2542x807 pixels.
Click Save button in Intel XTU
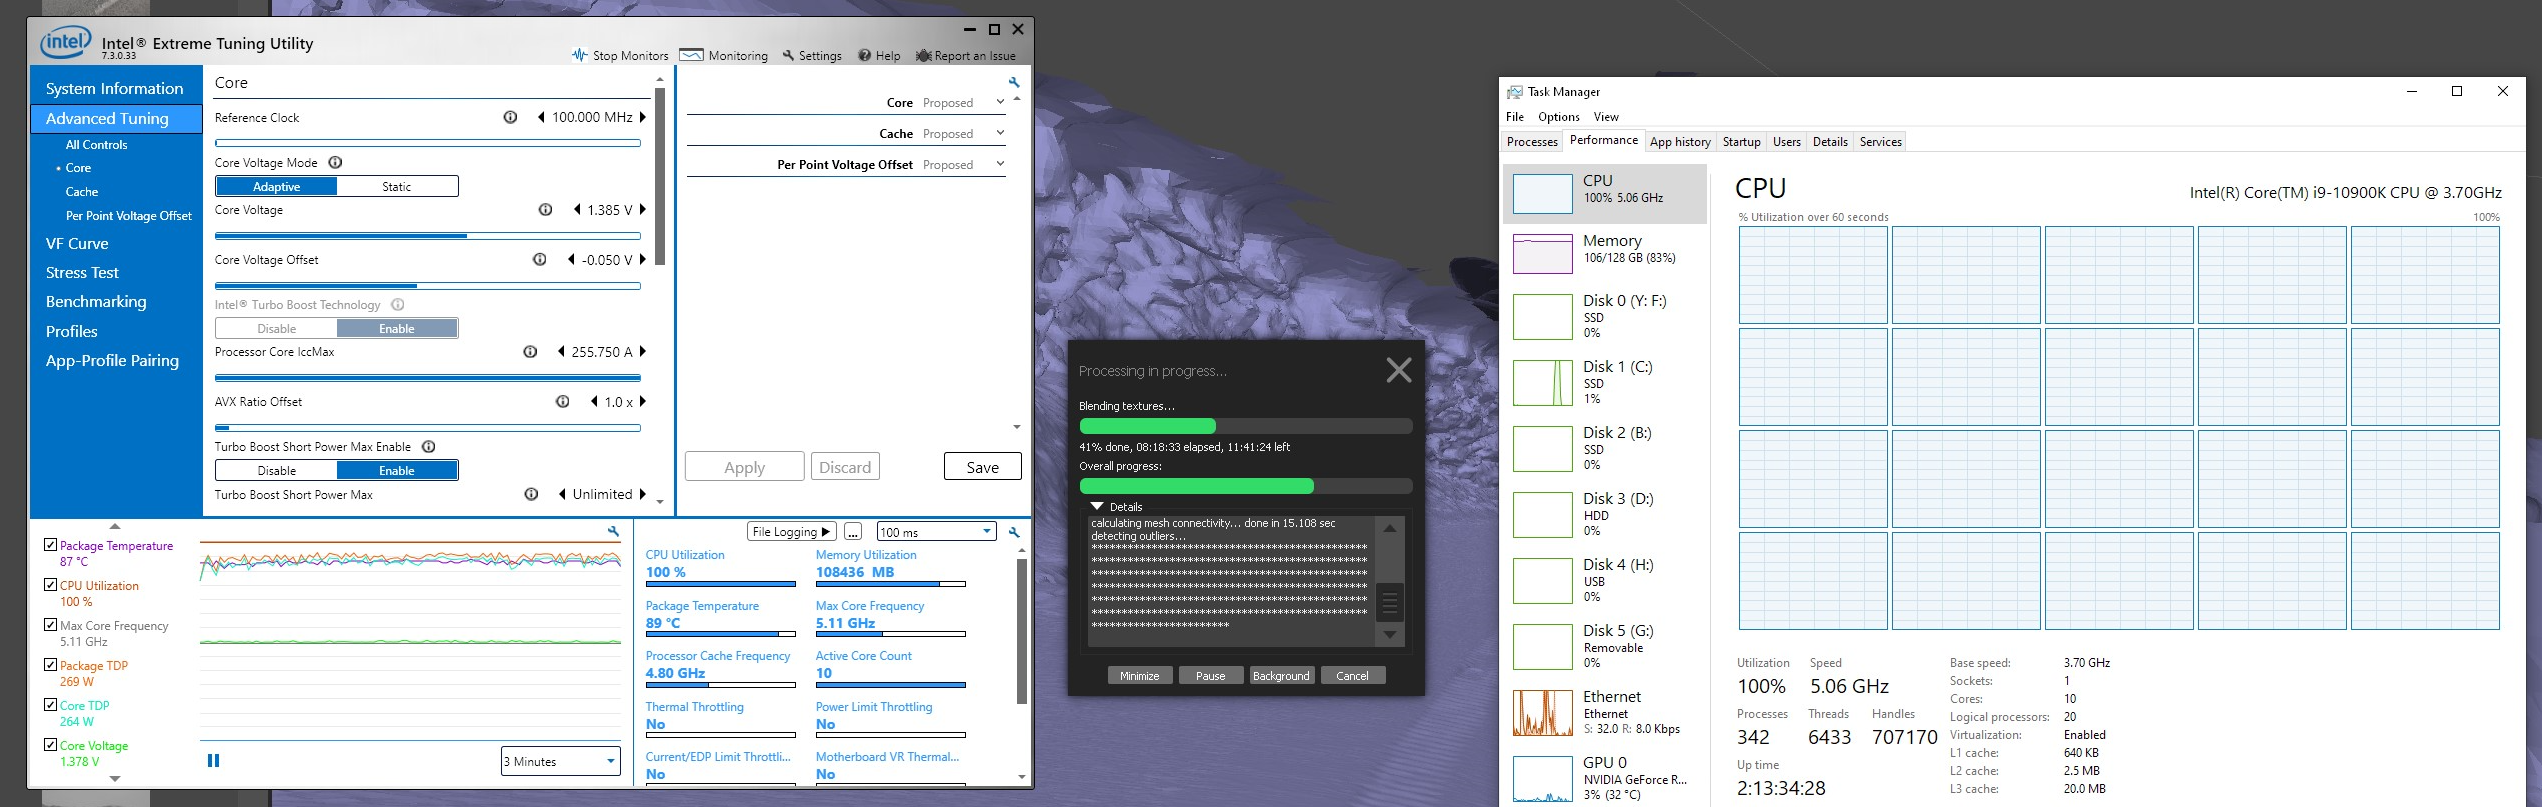tap(982, 467)
